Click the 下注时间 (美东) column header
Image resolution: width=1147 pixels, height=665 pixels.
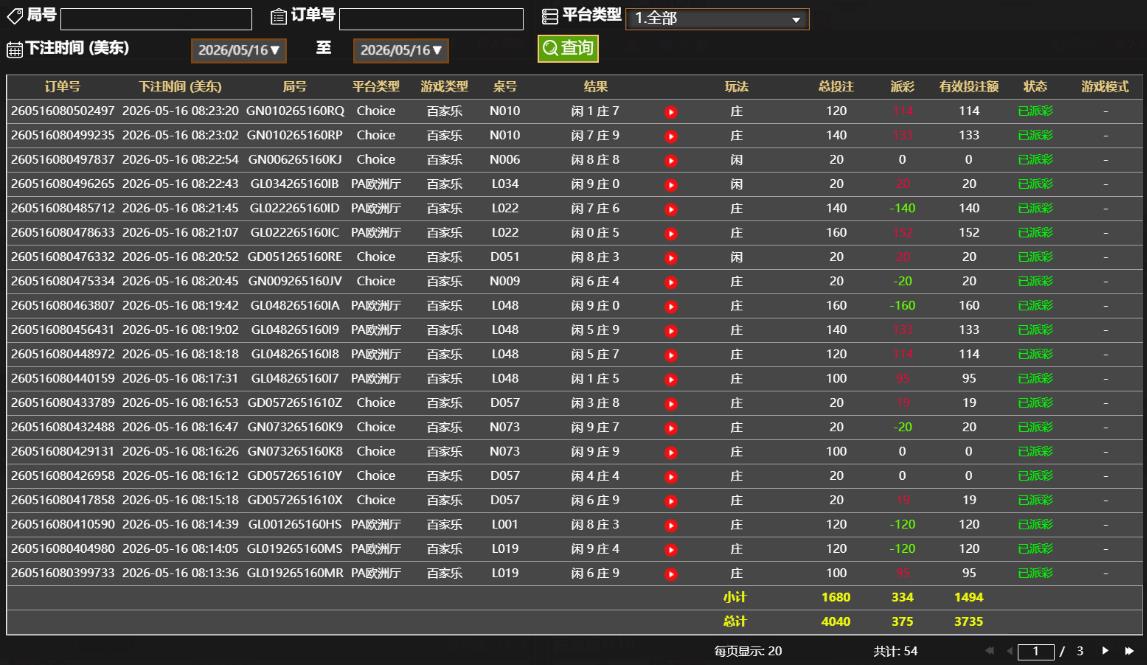click(x=180, y=86)
